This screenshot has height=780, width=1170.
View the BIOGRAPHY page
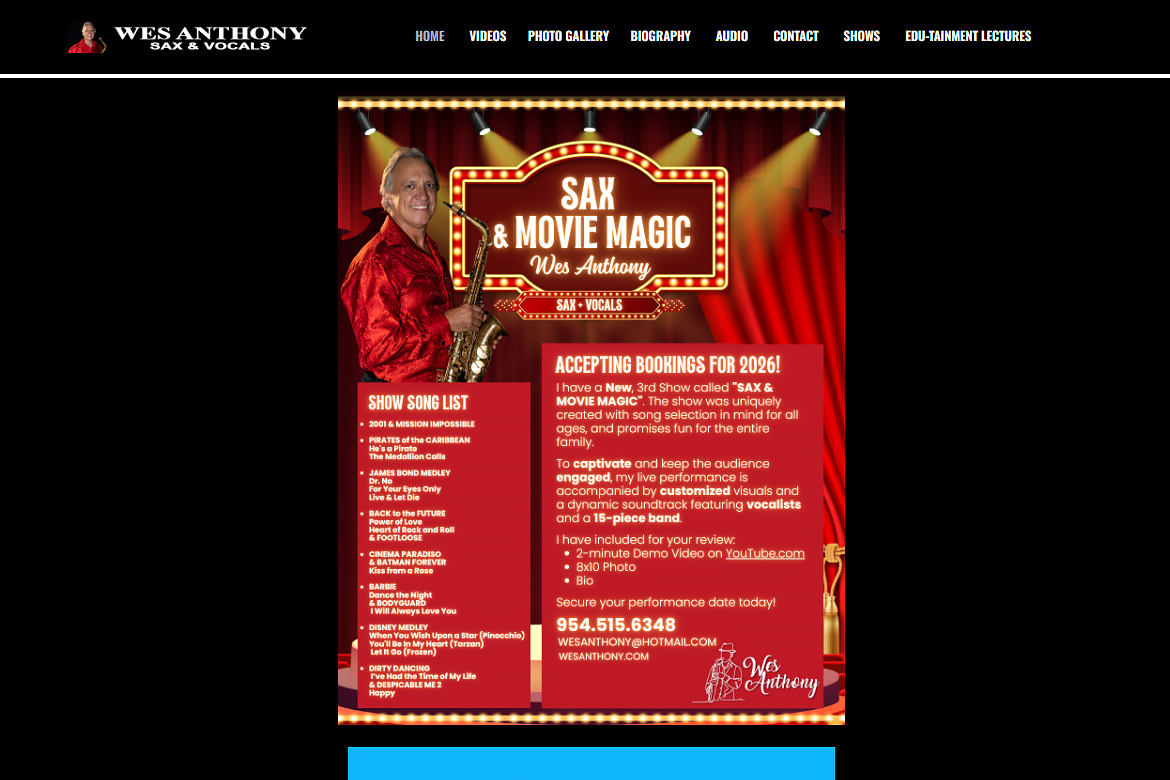pyautogui.click(x=660, y=35)
